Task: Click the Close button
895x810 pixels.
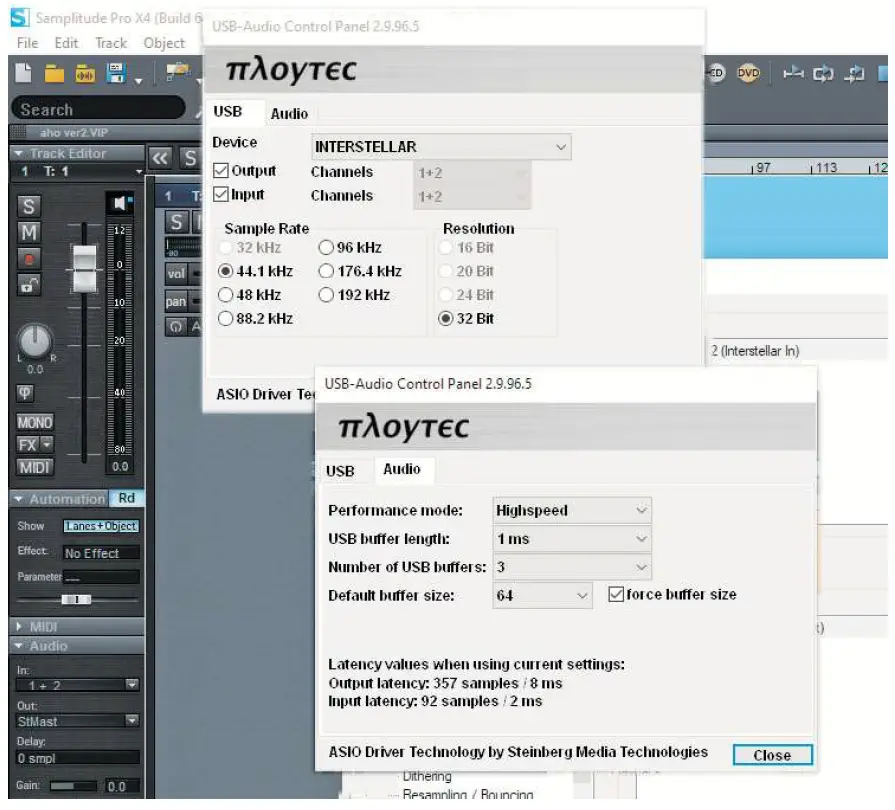Action: 771,755
